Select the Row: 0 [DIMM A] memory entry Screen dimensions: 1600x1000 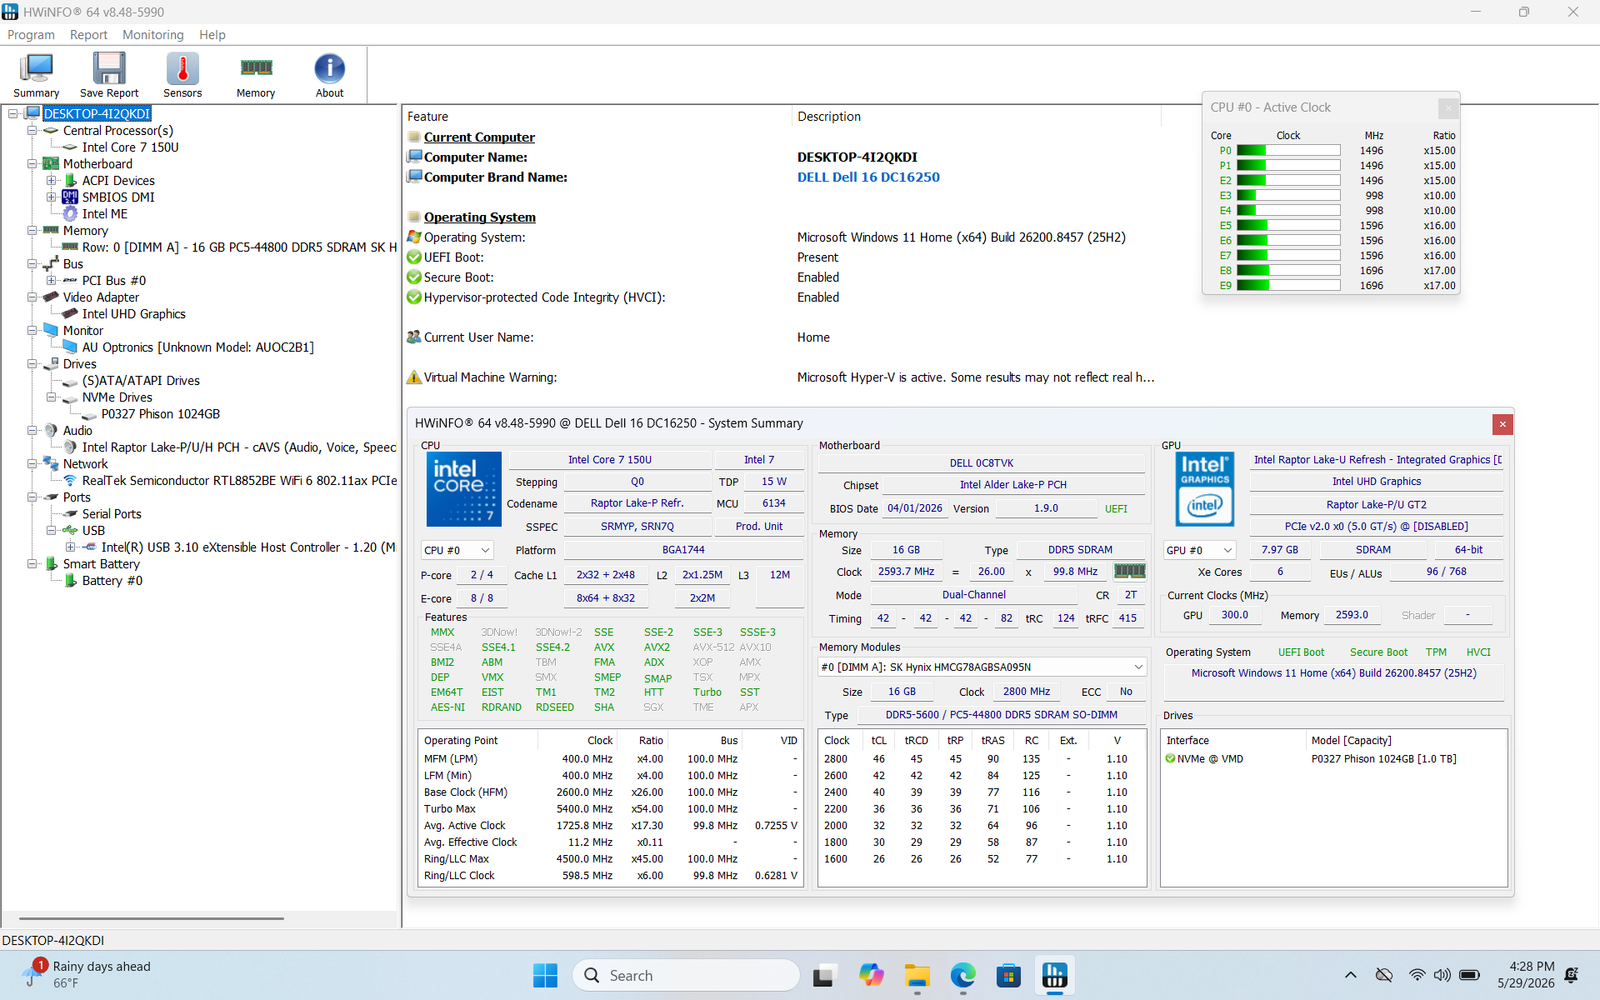tap(239, 247)
